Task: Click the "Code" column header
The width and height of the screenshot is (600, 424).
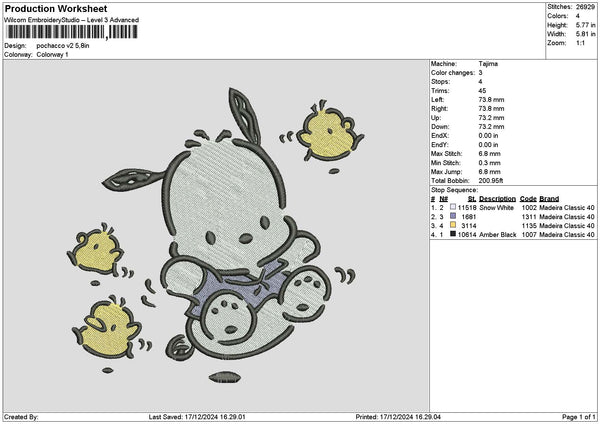Action: click(528, 199)
